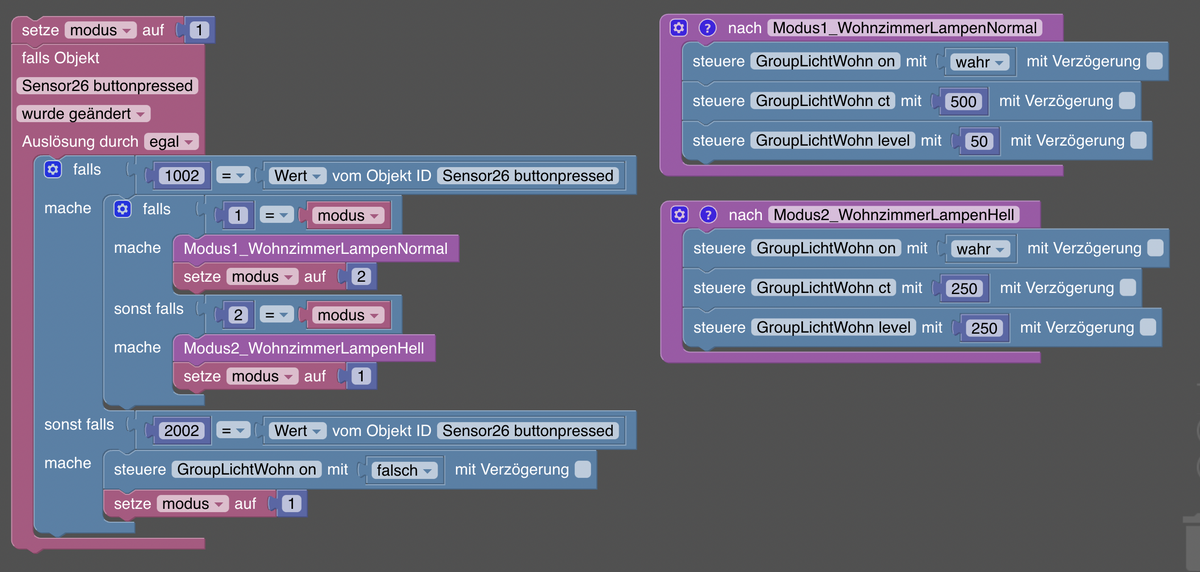Open gear icon on outer falls 1002 block

(x=53, y=170)
